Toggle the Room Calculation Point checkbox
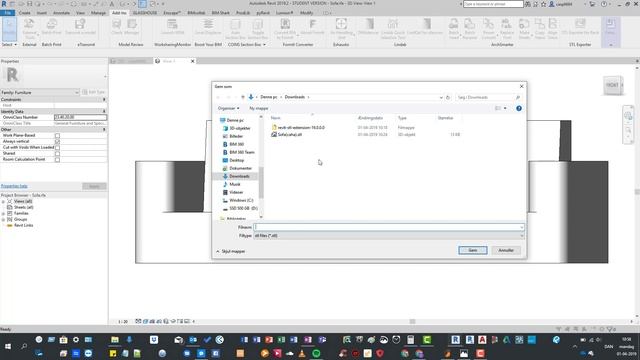 pyautogui.click(x=57, y=160)
